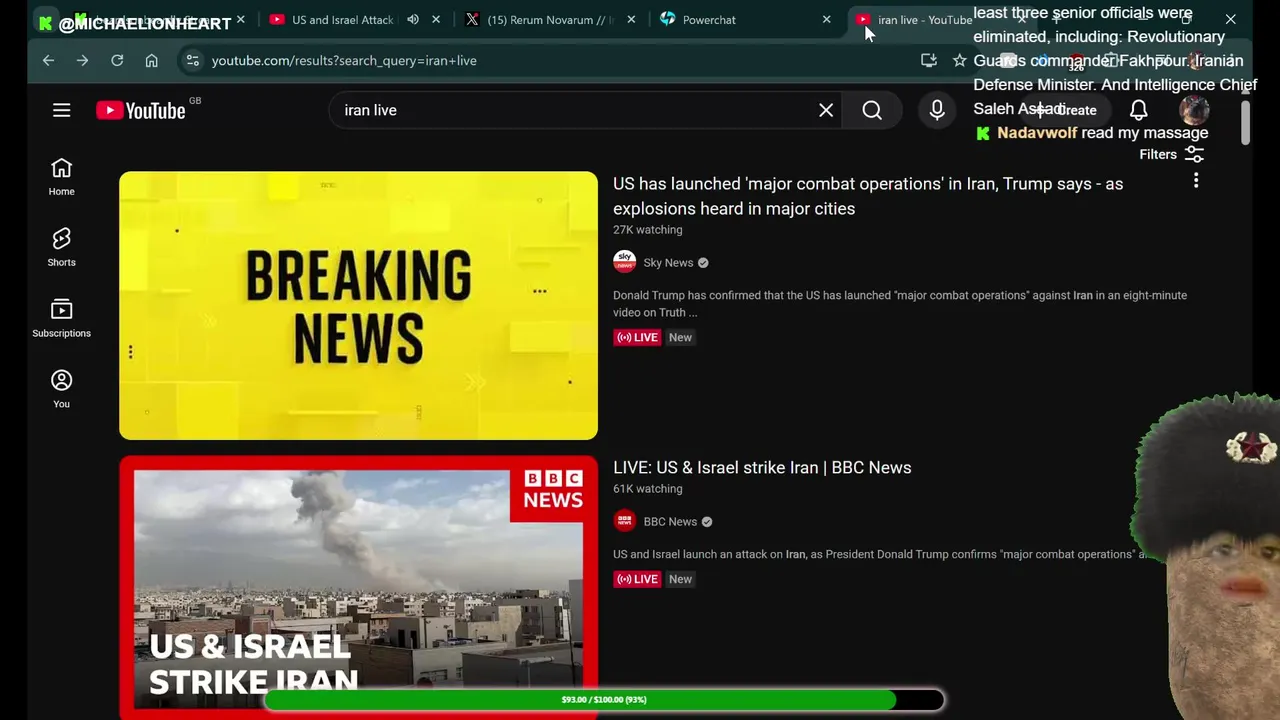Click the 61K watching text

[x=648, y=489]
